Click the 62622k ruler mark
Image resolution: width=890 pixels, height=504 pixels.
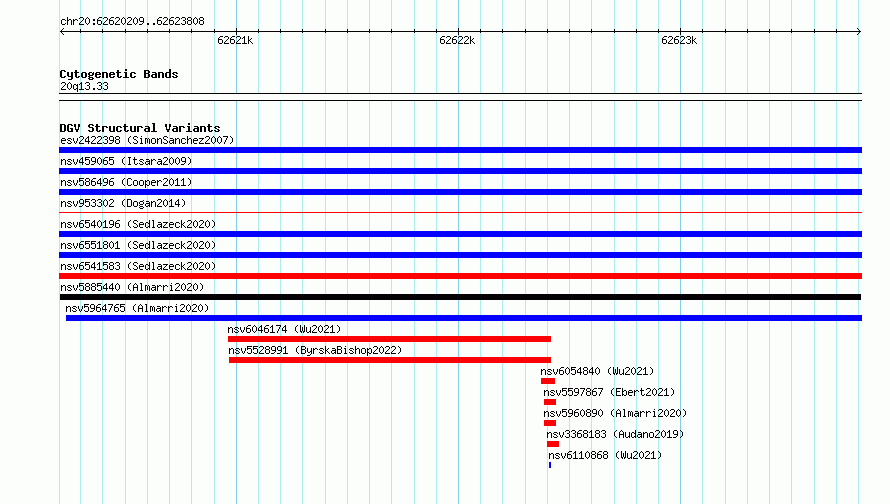point(457,40)
